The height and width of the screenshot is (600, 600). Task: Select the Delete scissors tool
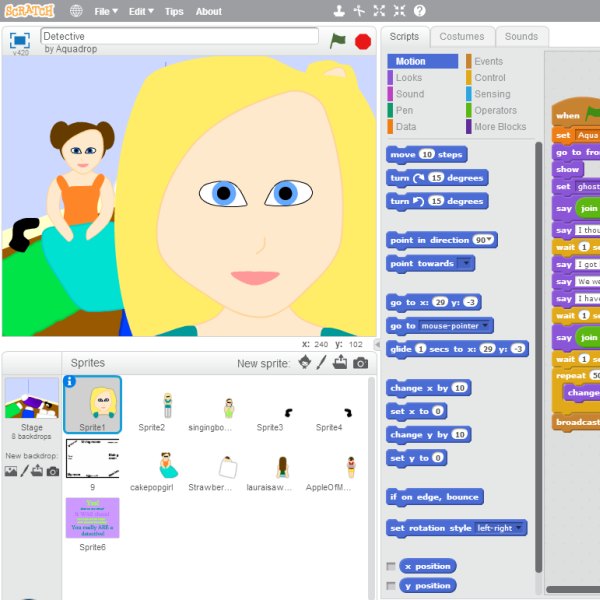359,11
